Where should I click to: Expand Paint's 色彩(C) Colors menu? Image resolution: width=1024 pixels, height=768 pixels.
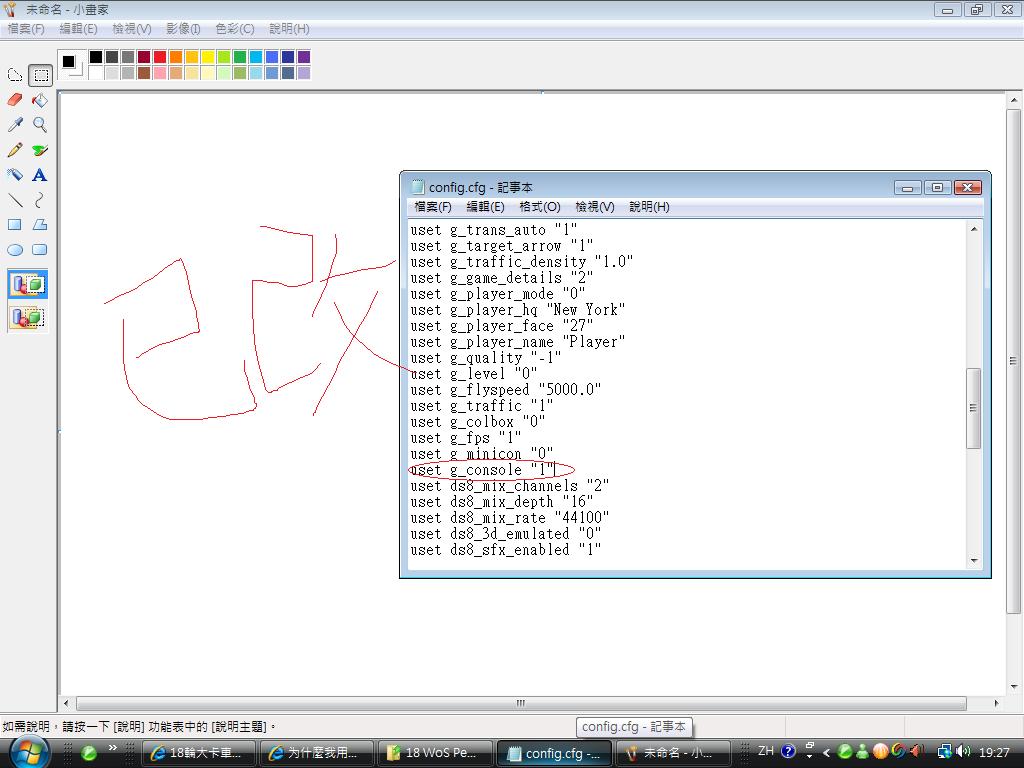point(235,29)
